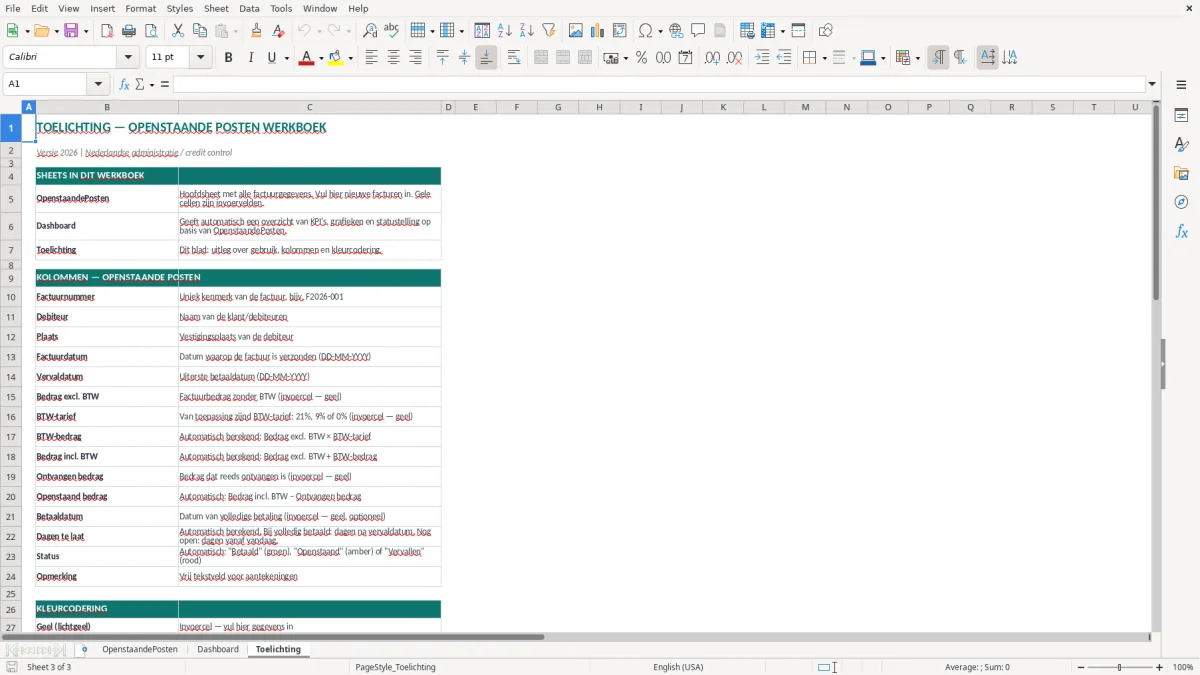The width and height of the screenshot is (1200, 675).
Task: Run the spelling check
Action: pyautogui.click(x=392, y=31)
